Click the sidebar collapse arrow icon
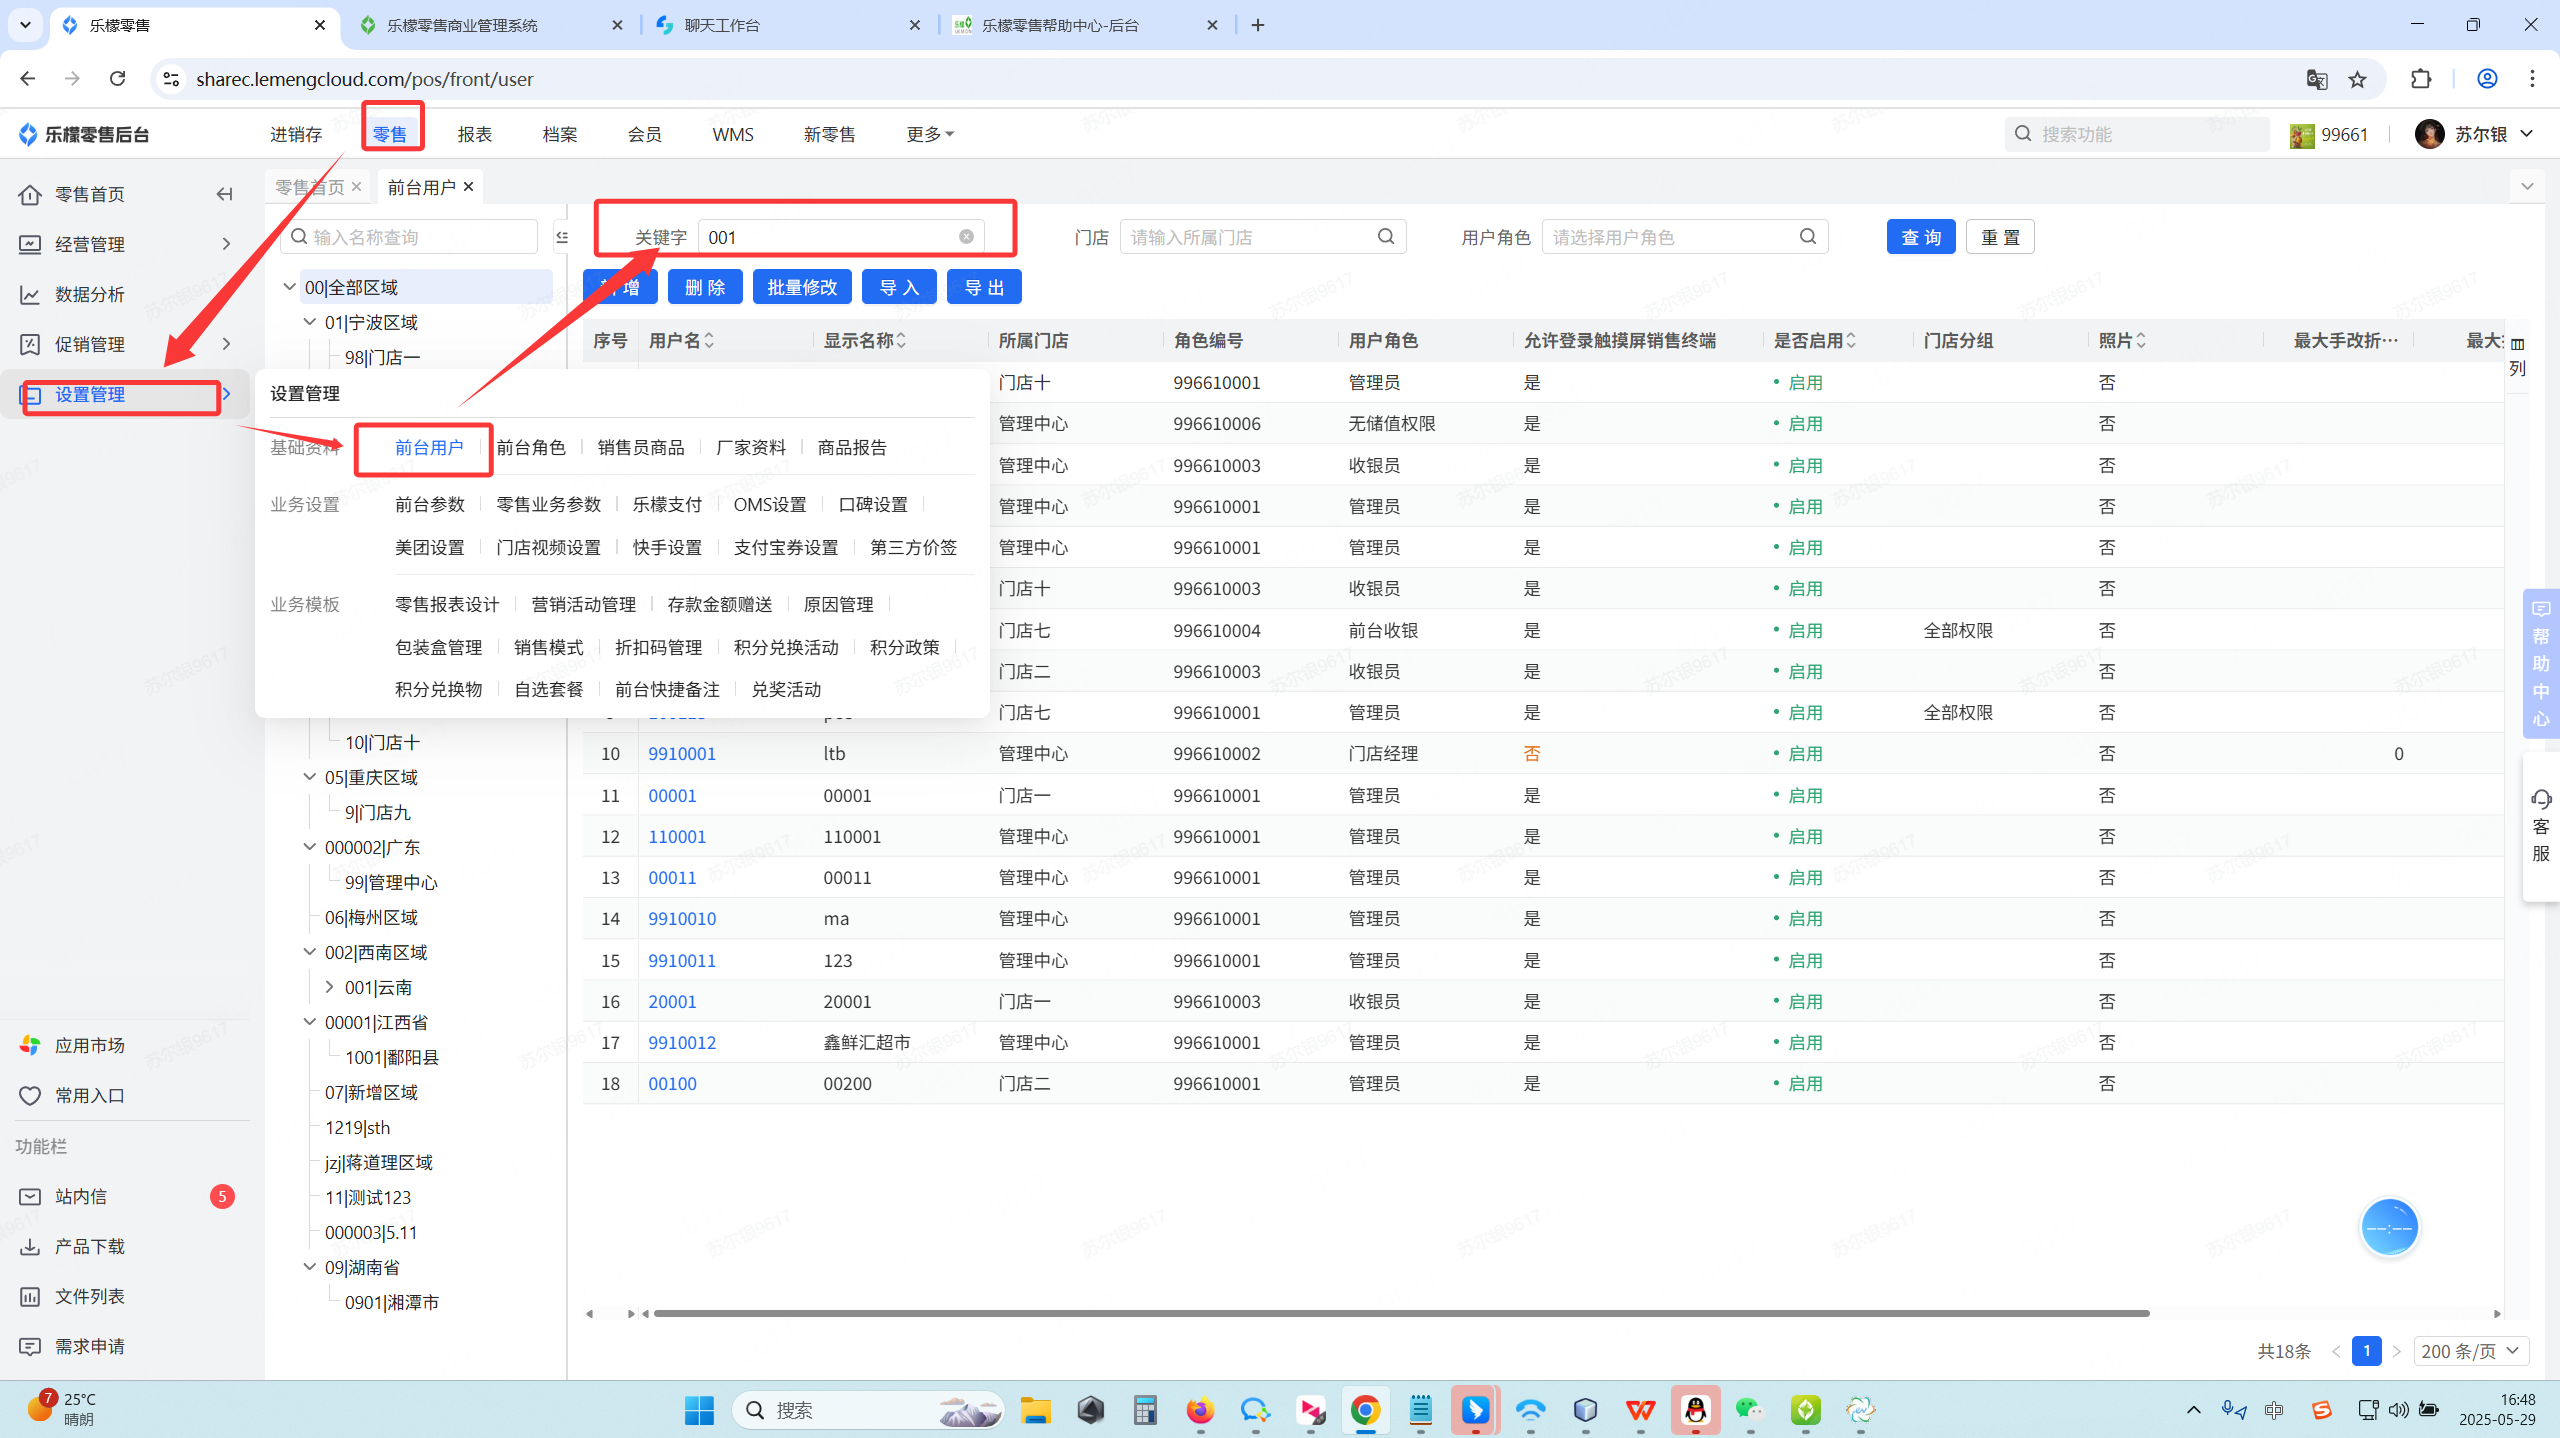 224,194
